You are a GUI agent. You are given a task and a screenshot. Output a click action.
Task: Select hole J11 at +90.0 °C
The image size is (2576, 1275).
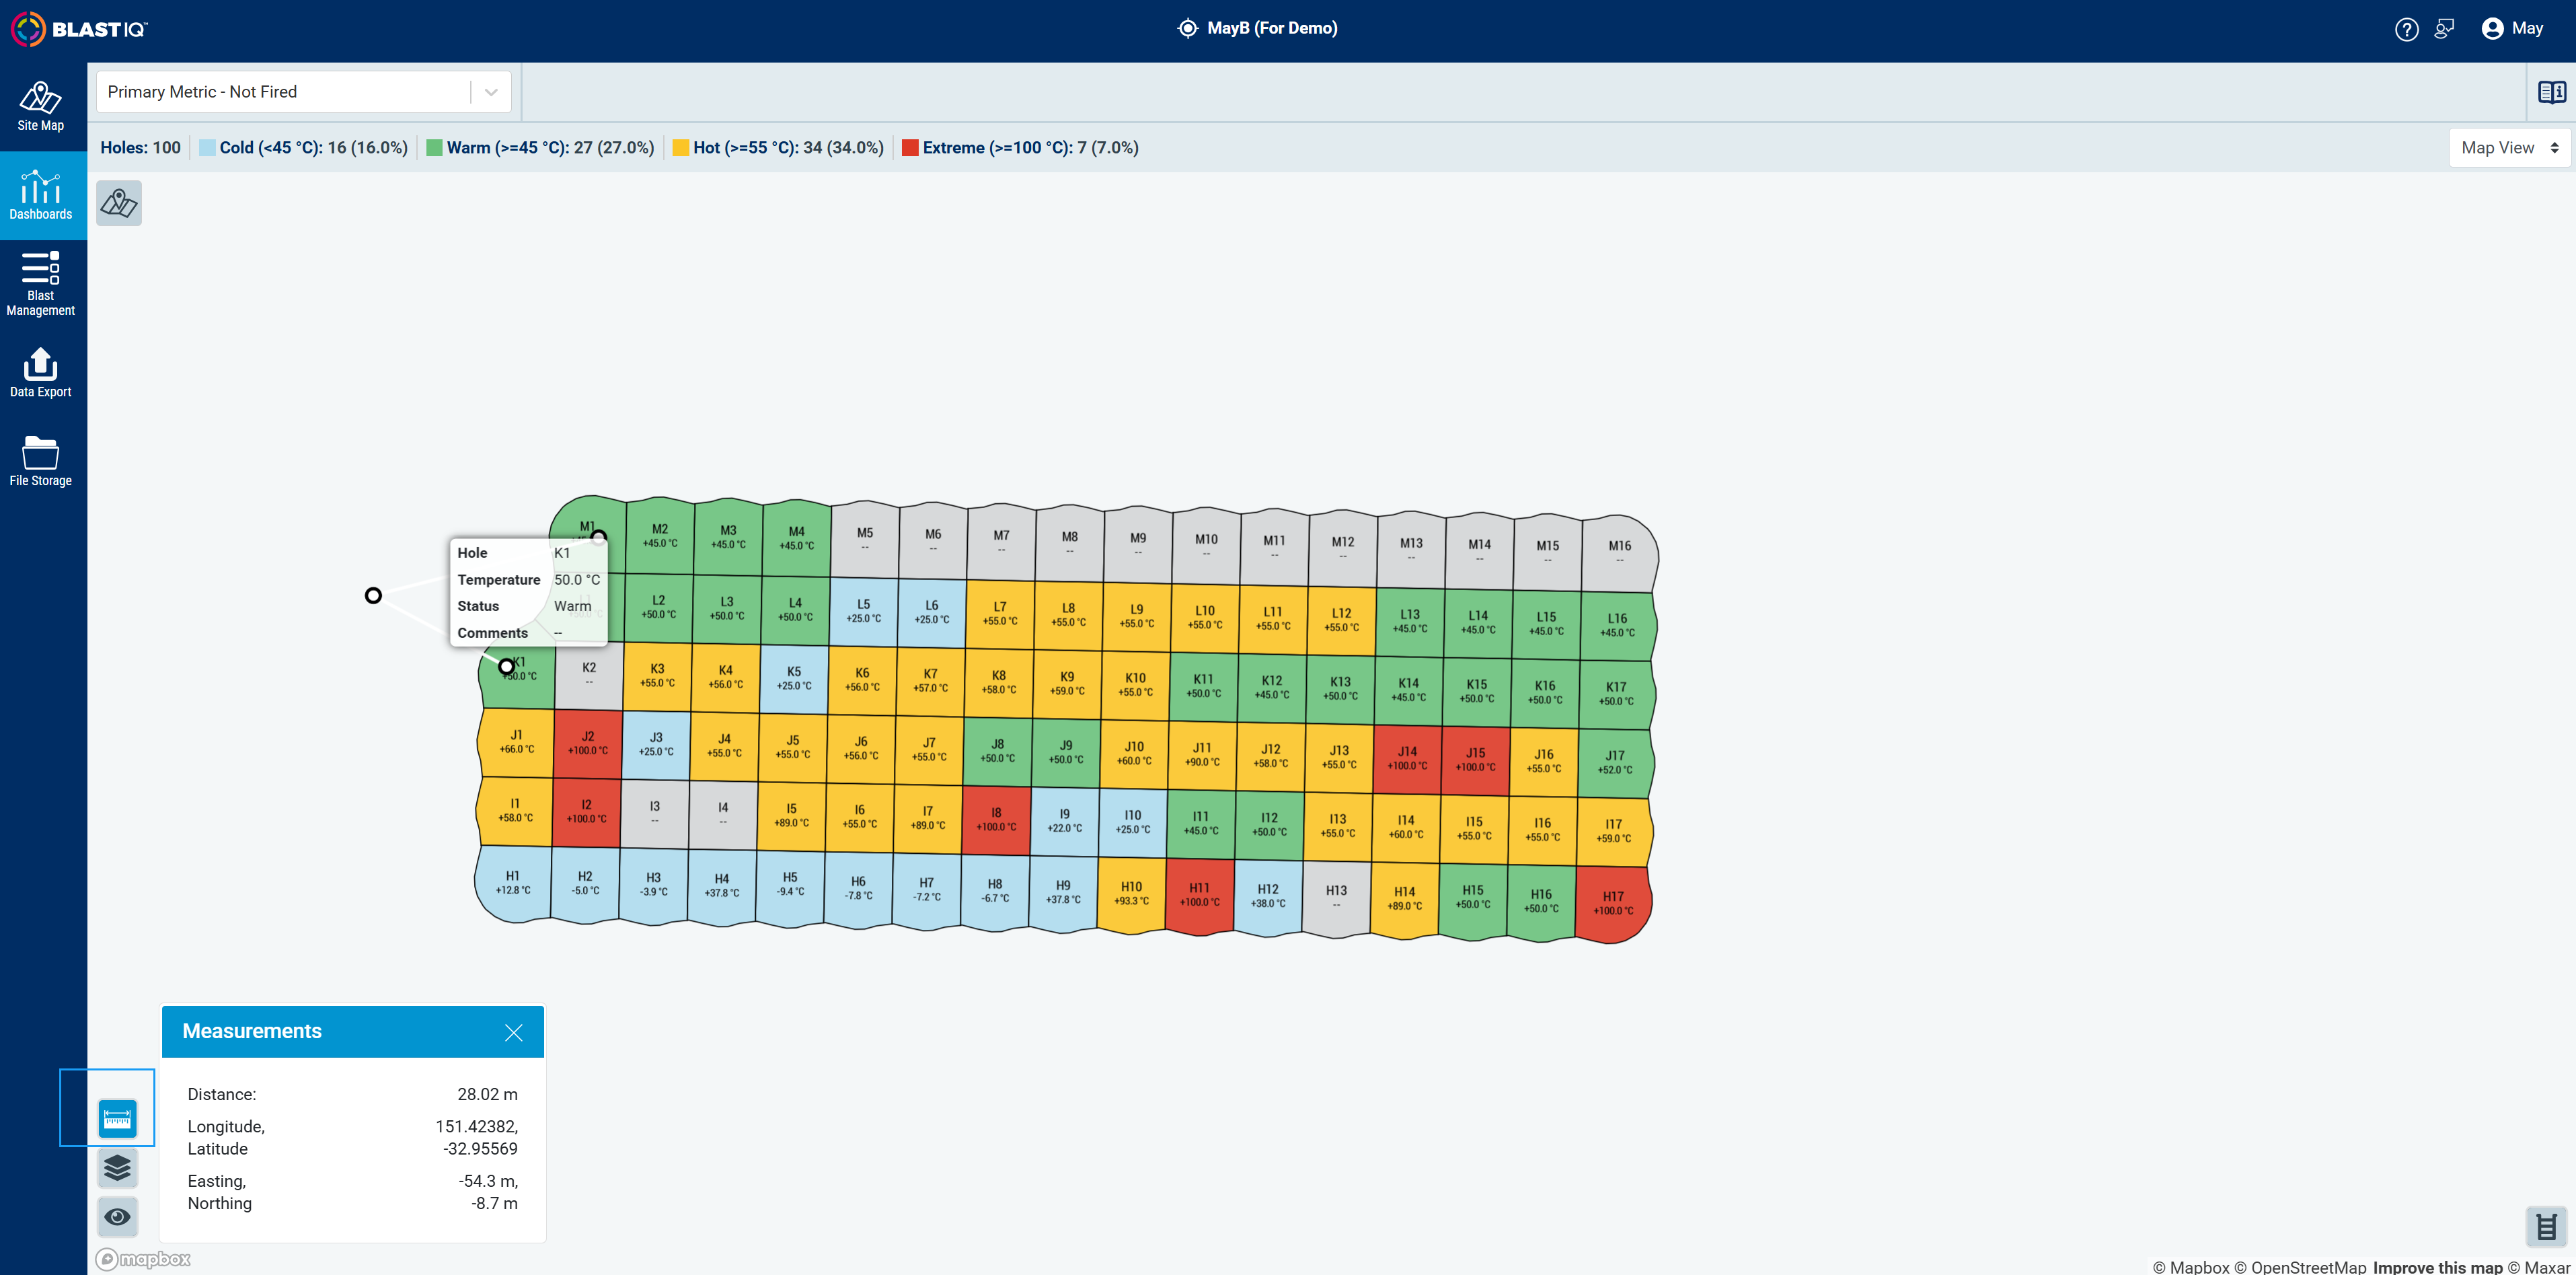tap(1202, 755)
